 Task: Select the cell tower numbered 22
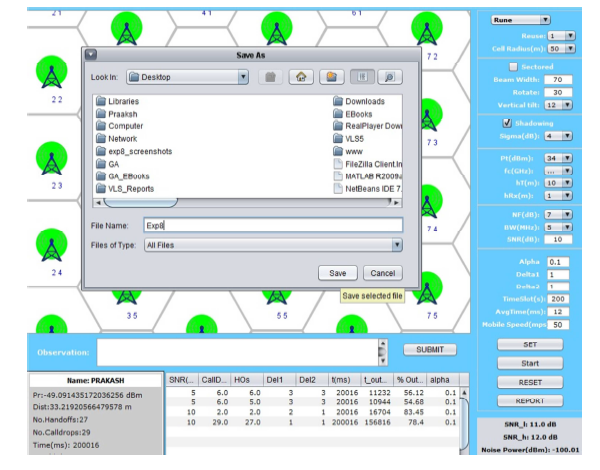pos(52,74)
